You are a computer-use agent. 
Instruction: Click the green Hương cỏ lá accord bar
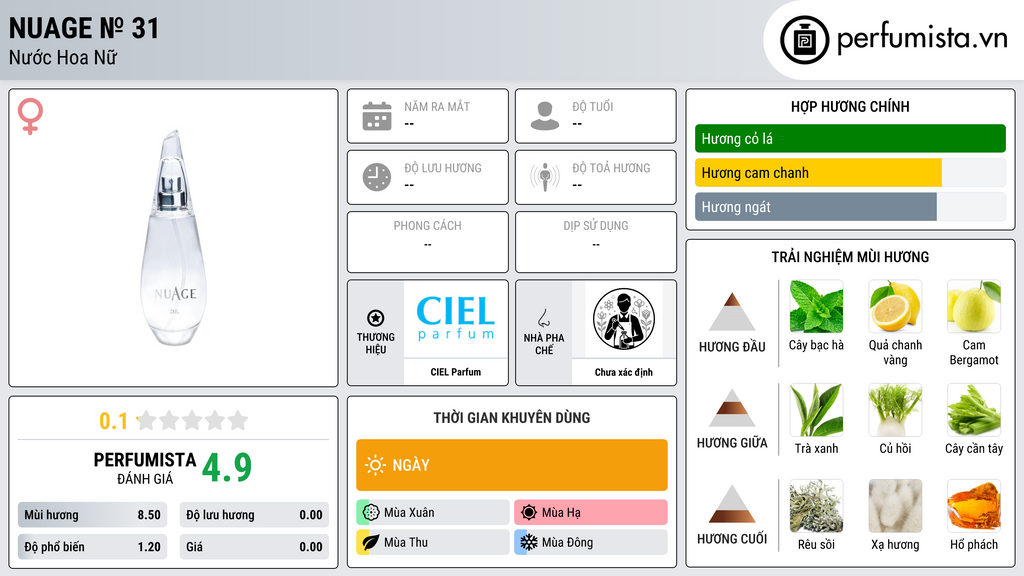(850, 138)
